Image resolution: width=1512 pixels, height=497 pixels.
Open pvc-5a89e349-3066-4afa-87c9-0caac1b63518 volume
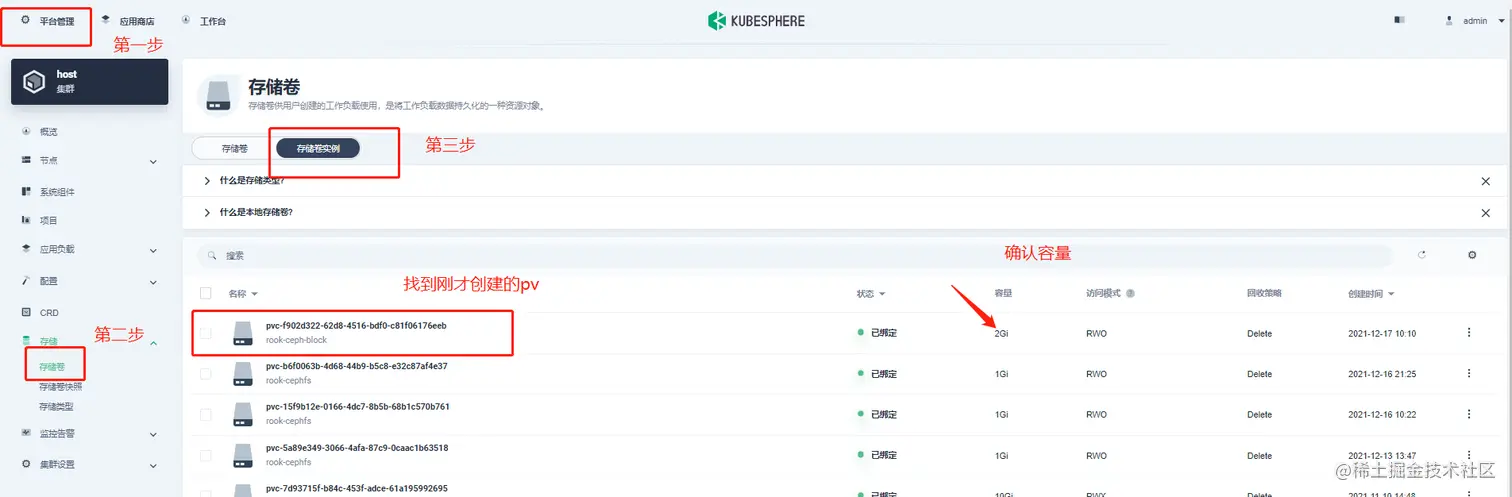click(x=357, y=448)
